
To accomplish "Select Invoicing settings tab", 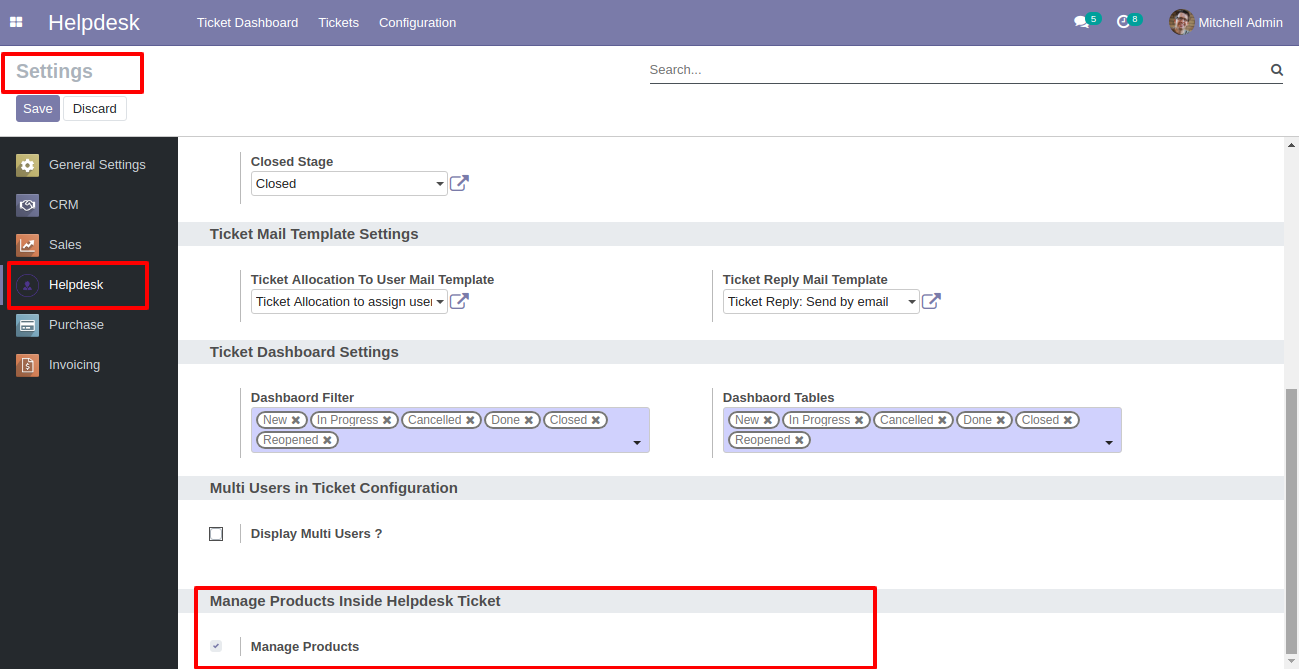I will [89, 365].
